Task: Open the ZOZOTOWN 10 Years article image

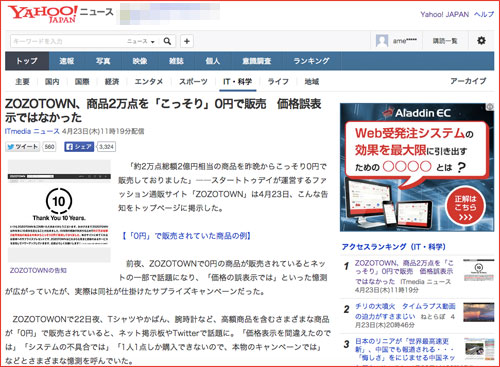Action: coord(59,211)
